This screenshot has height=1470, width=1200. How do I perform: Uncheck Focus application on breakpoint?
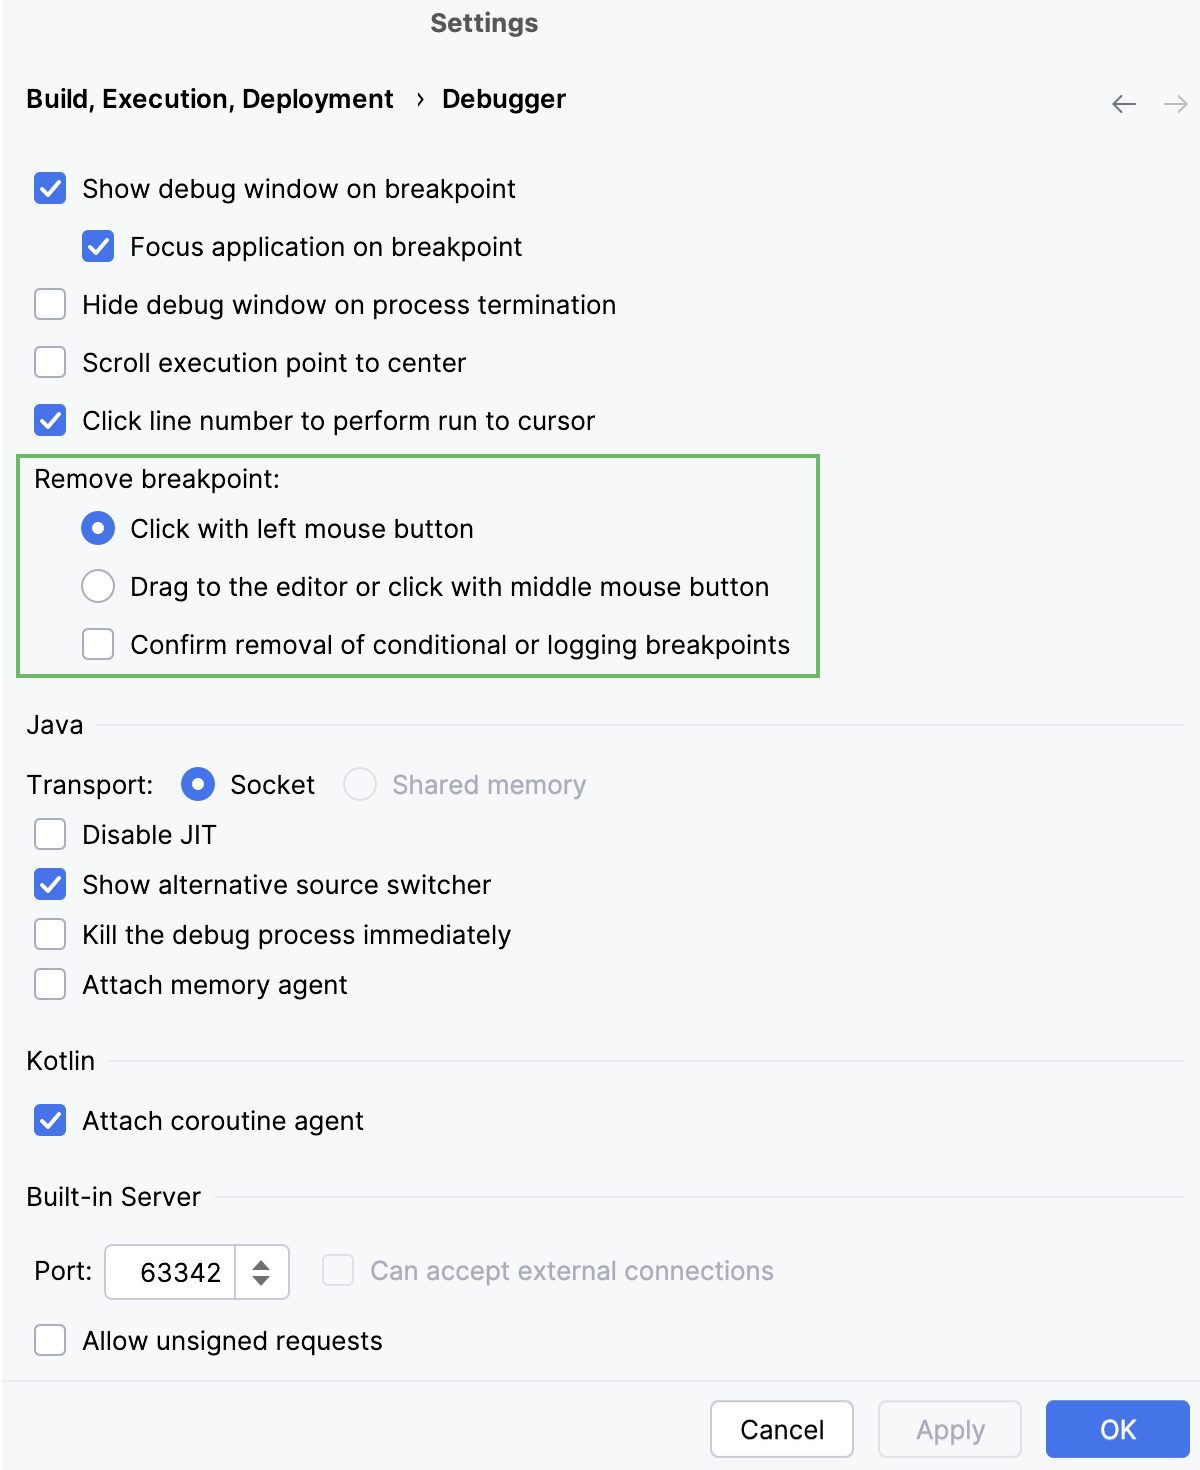coord(97,246)
